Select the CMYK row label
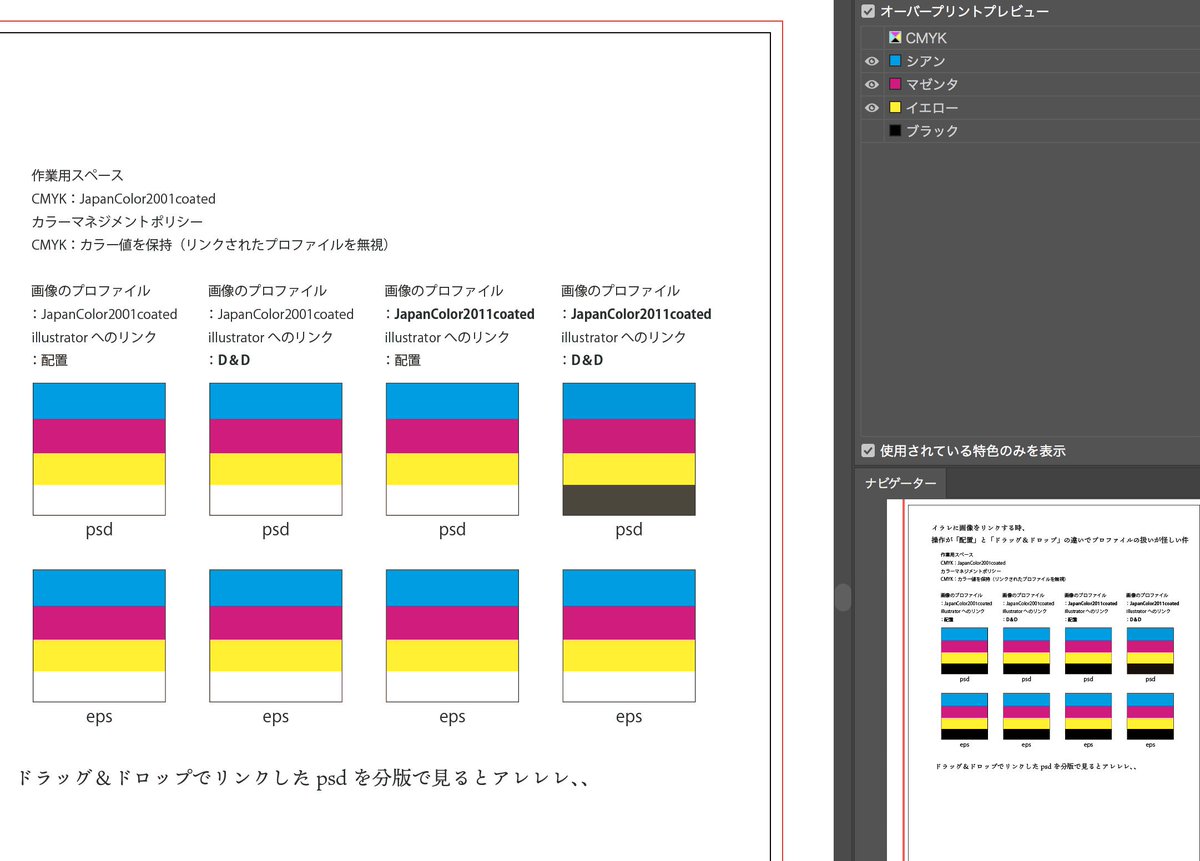 (926, 38)
